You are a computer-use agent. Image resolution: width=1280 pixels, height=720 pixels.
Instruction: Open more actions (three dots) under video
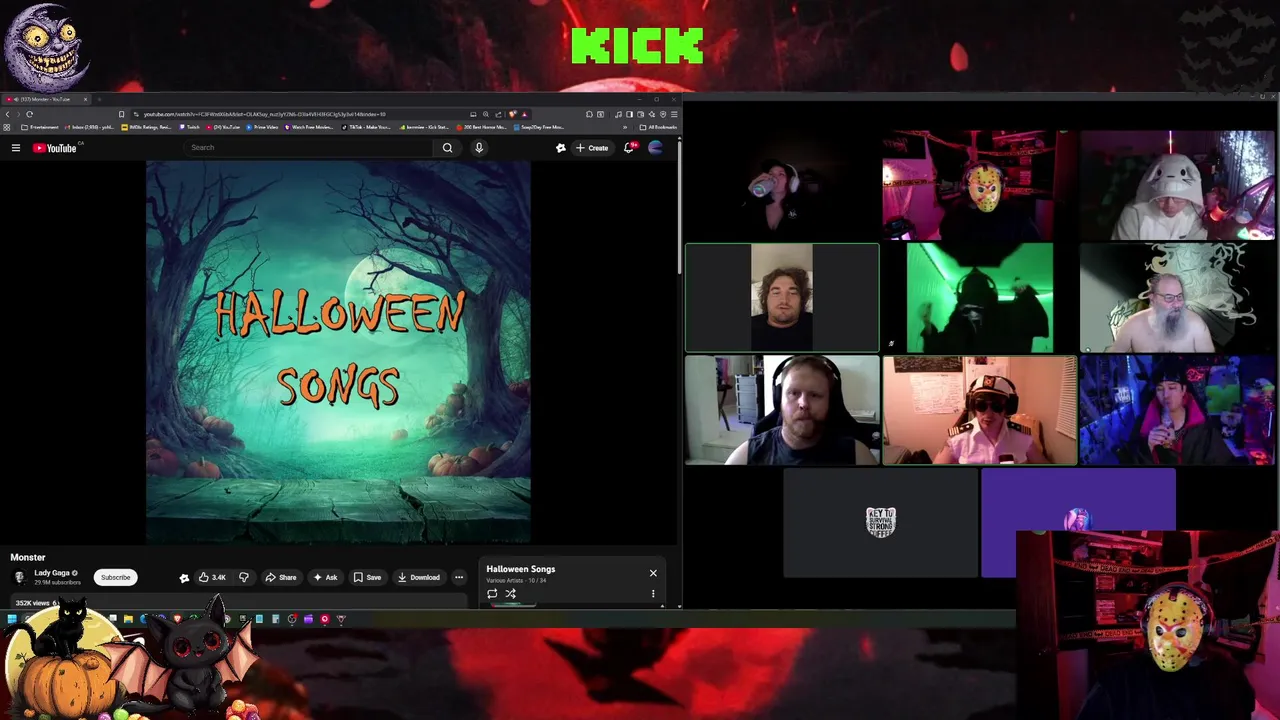[459, 577]
